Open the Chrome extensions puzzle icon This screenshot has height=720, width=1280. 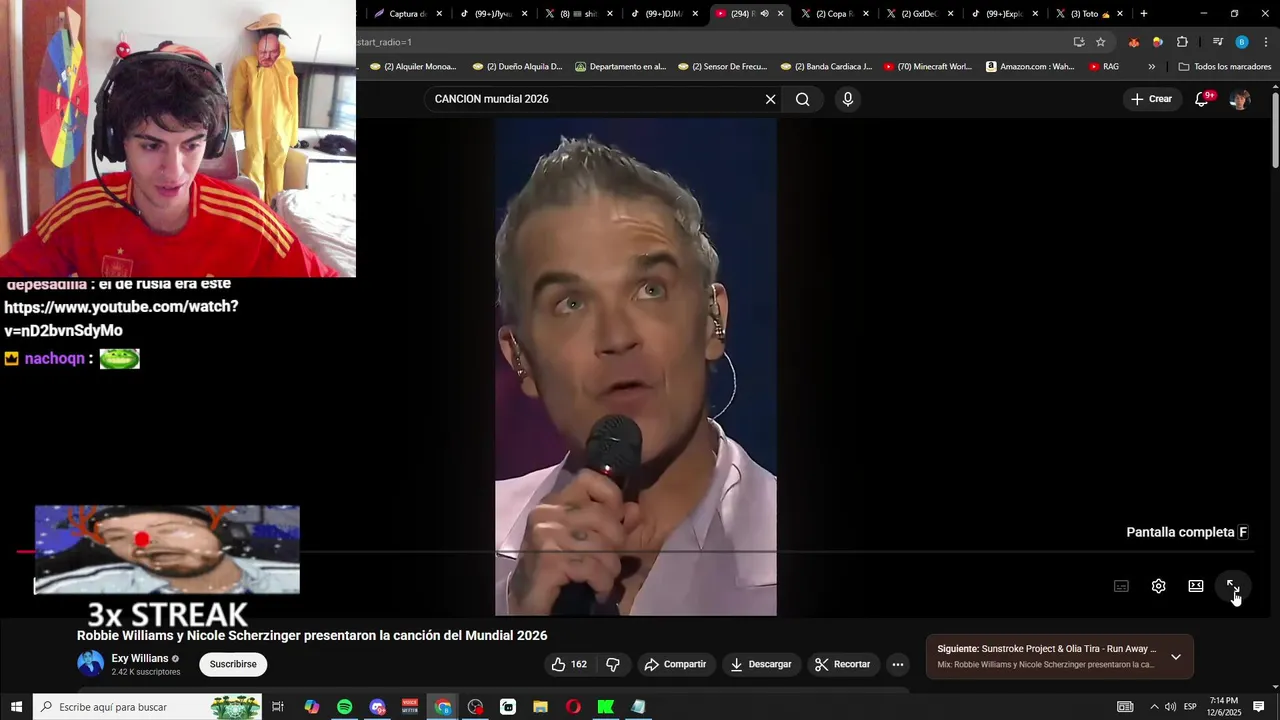coord(1182,42)
